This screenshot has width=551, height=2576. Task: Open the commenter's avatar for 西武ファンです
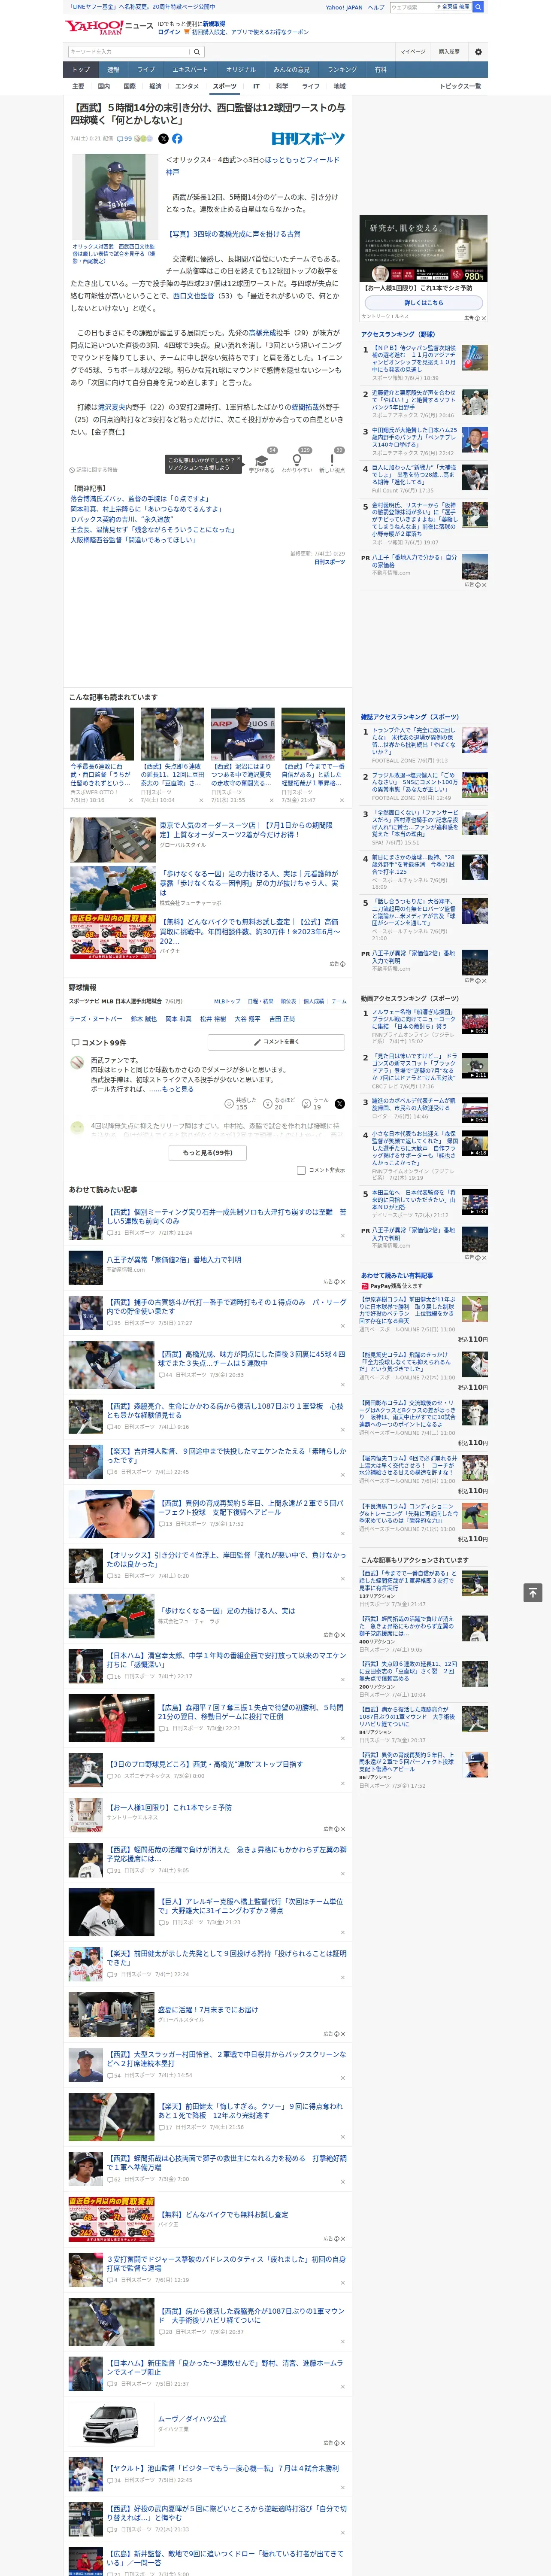[77, 1062]
